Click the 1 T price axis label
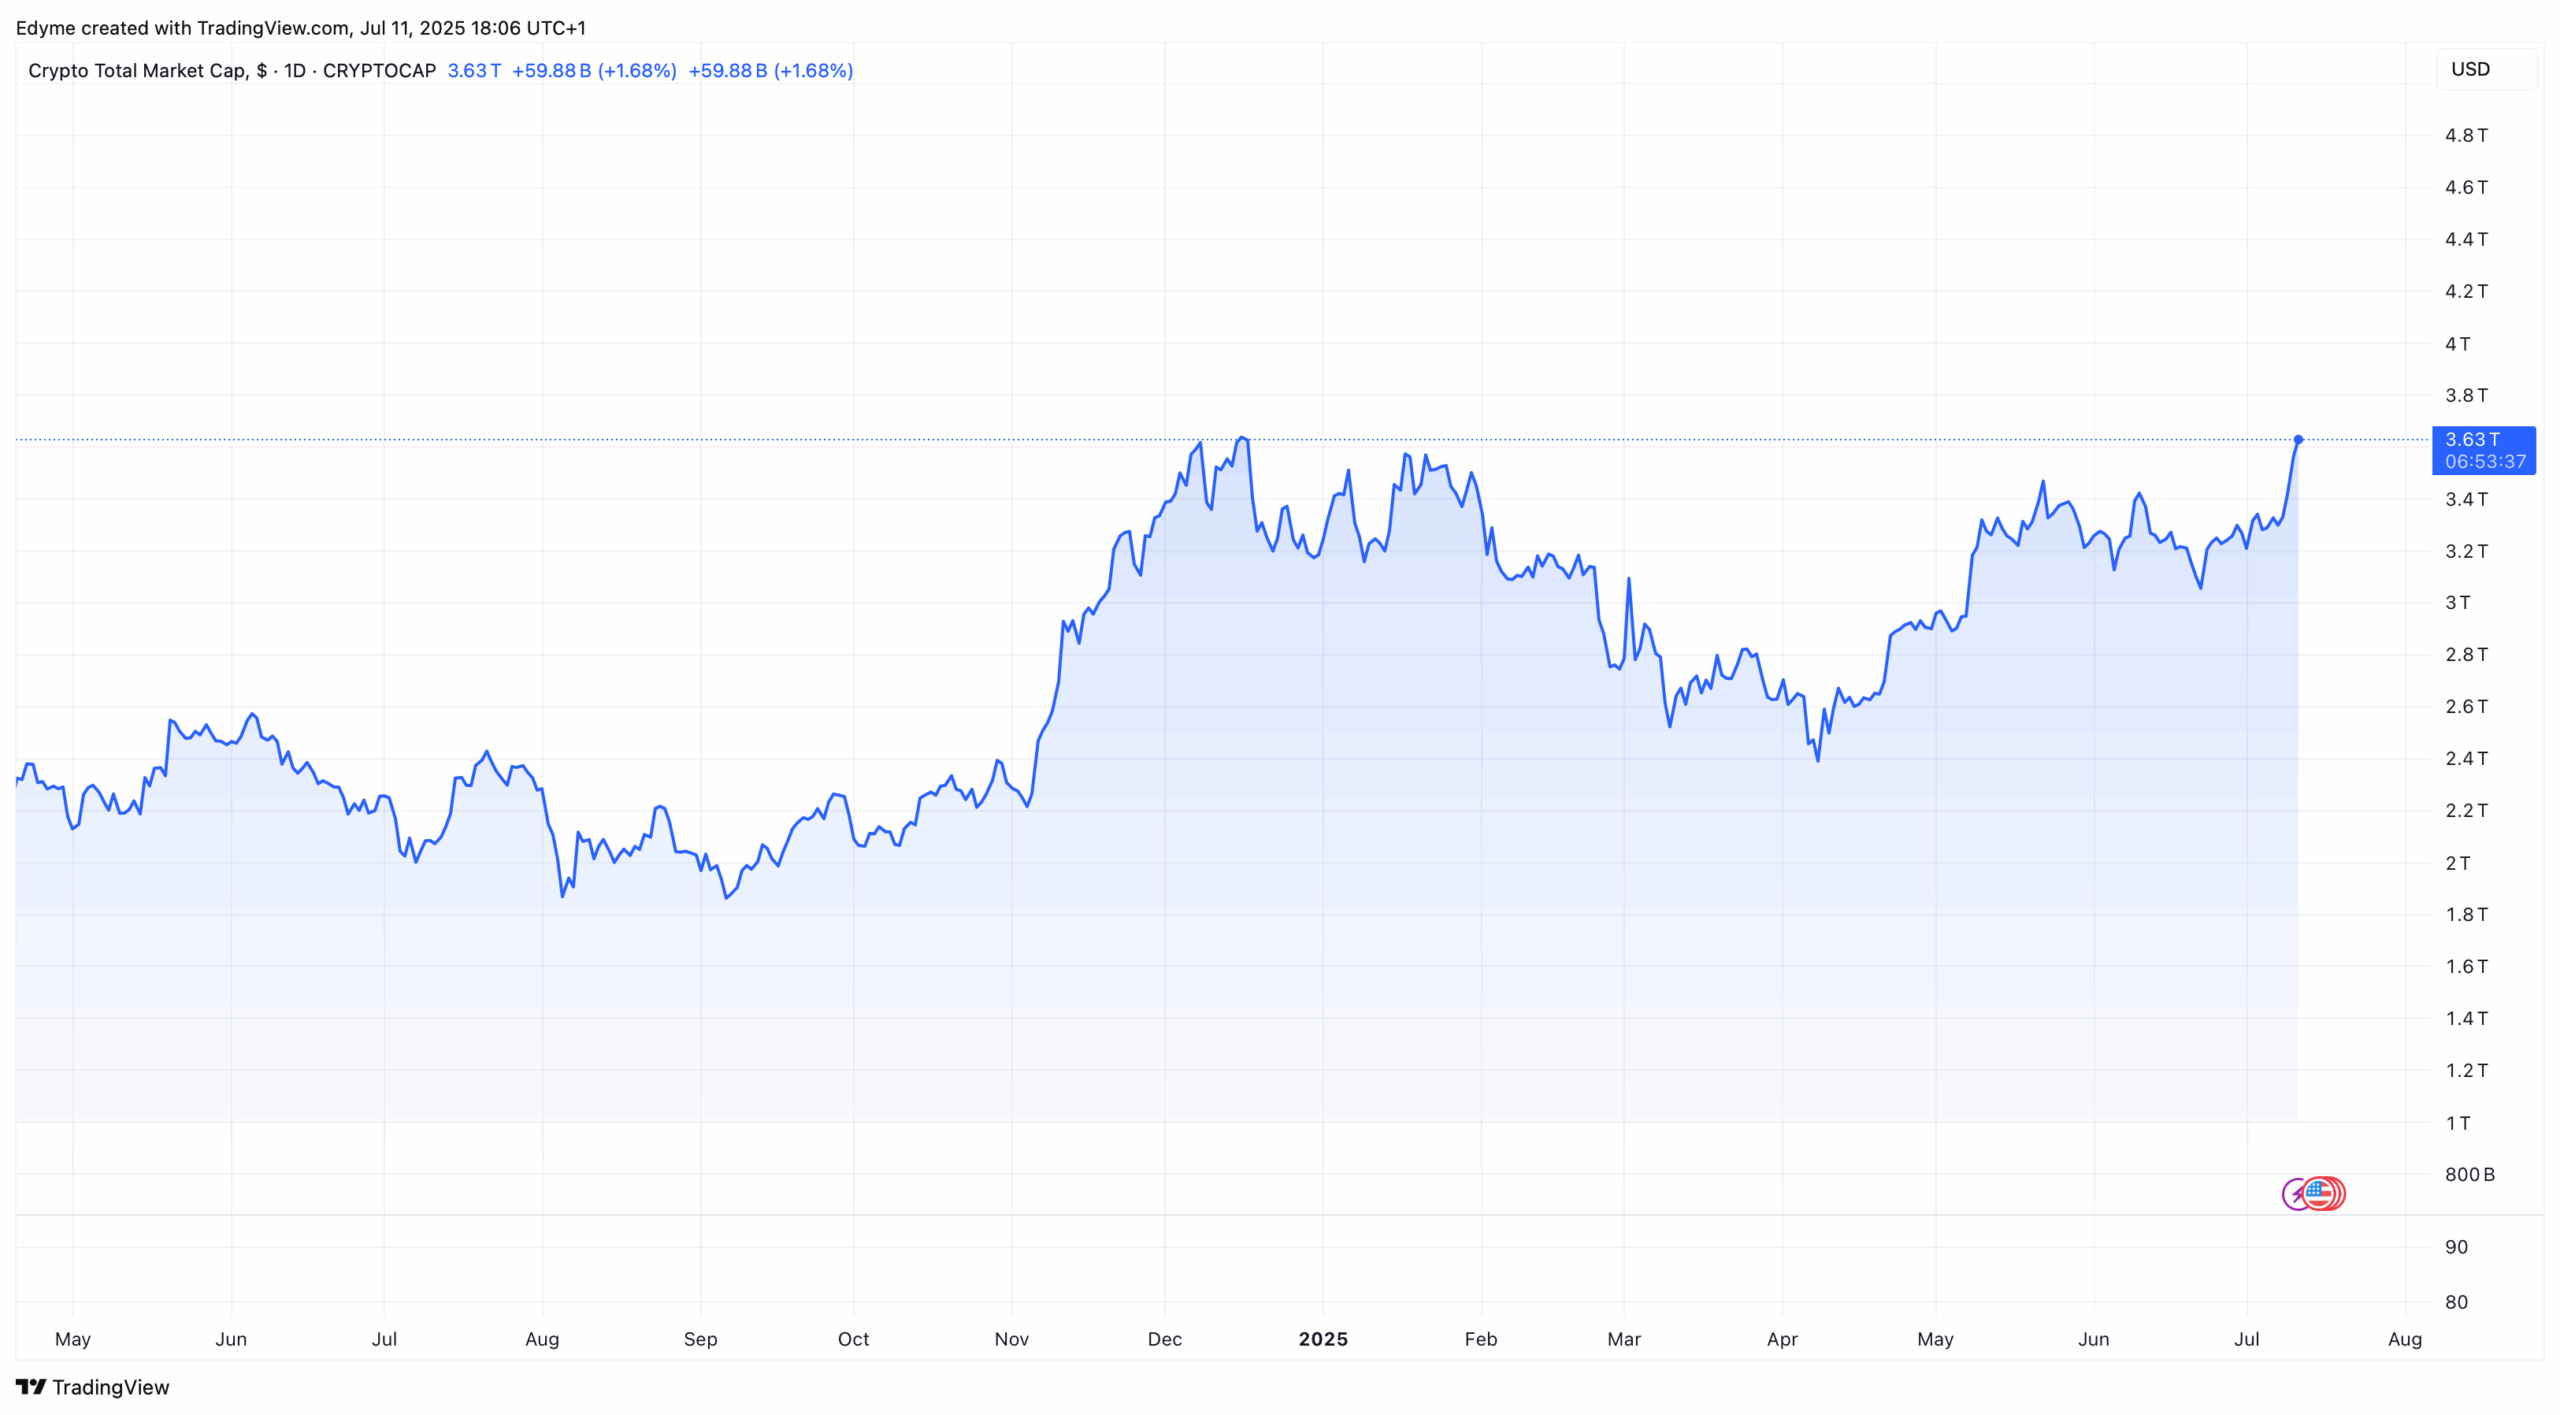Screen dimensions: 2560x1415 [x=2457, y=1122]
